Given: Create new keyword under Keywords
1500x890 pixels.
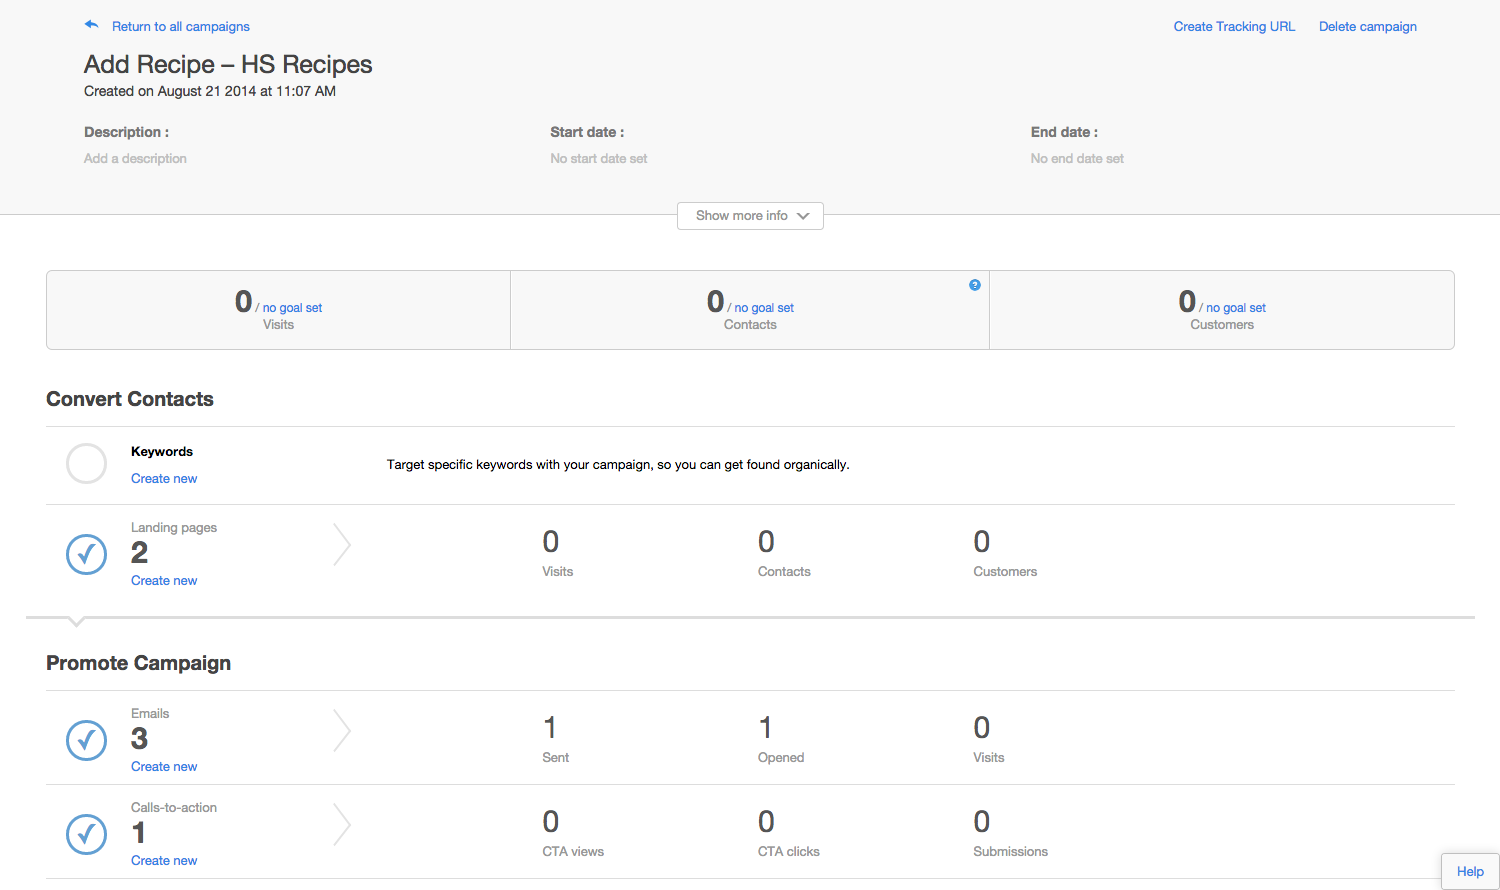Looking at the screenshot, I should pyautogui.click(x=164, y=479).
